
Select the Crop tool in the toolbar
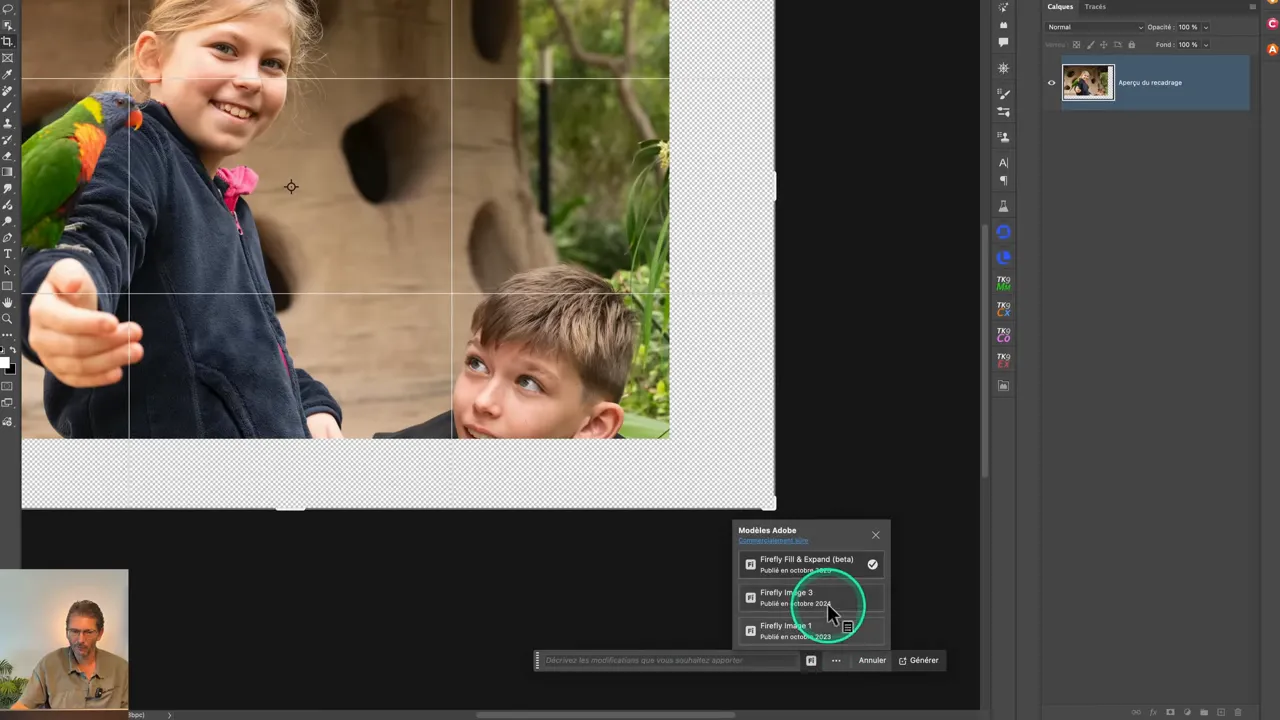[8, 41]
